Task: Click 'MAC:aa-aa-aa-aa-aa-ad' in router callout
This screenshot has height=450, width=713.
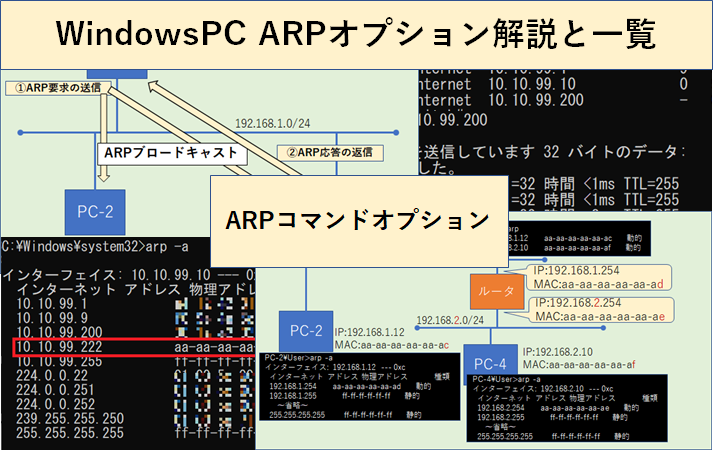Action: click(598, 285)
